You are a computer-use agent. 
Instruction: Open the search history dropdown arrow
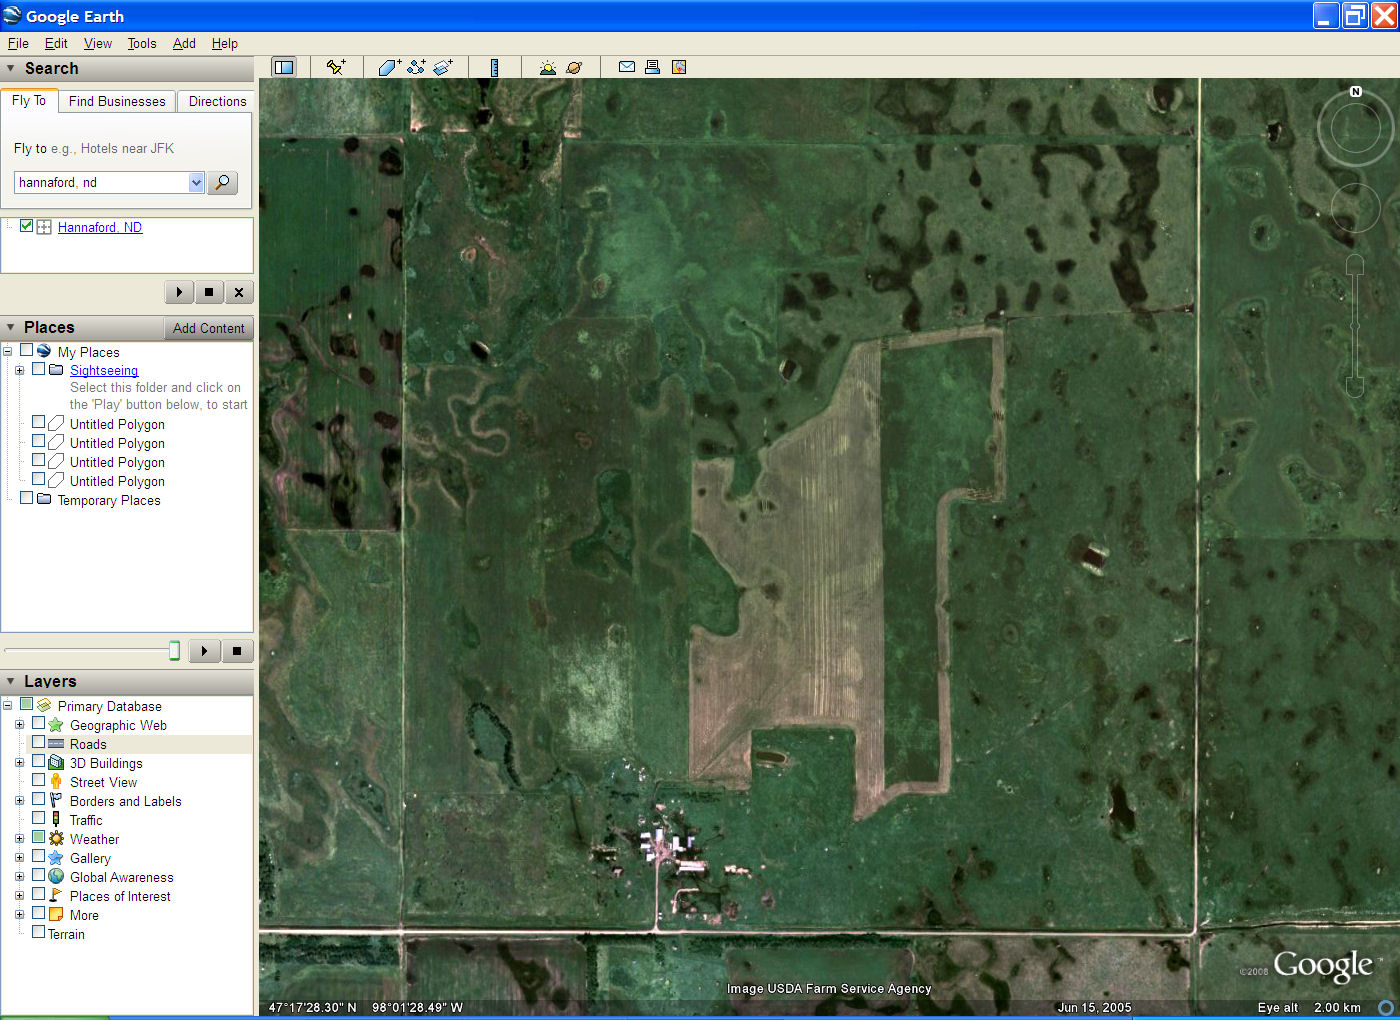[196, 182]
